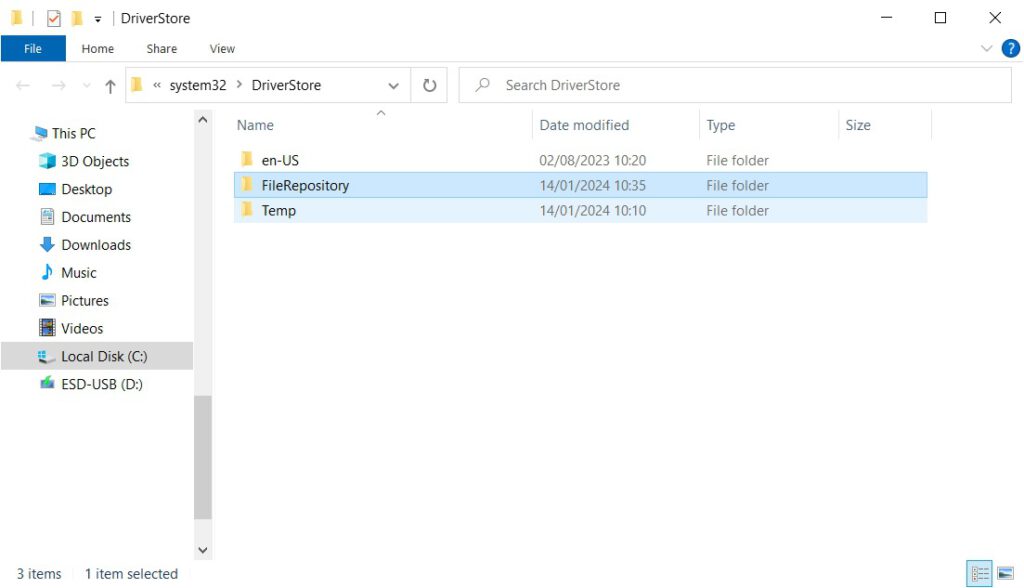The width and height of the screenshot is (1024, 588).
Task: Refresh the DriverStore folder view
Action: 429,85
